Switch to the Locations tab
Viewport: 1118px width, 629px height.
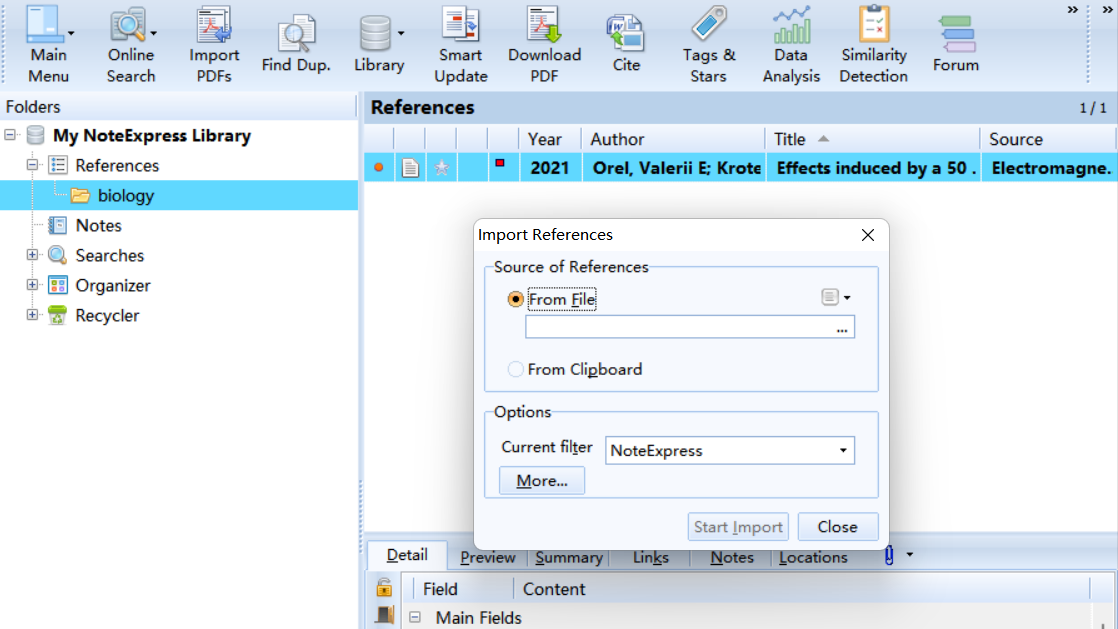click(x=813, y=558)
